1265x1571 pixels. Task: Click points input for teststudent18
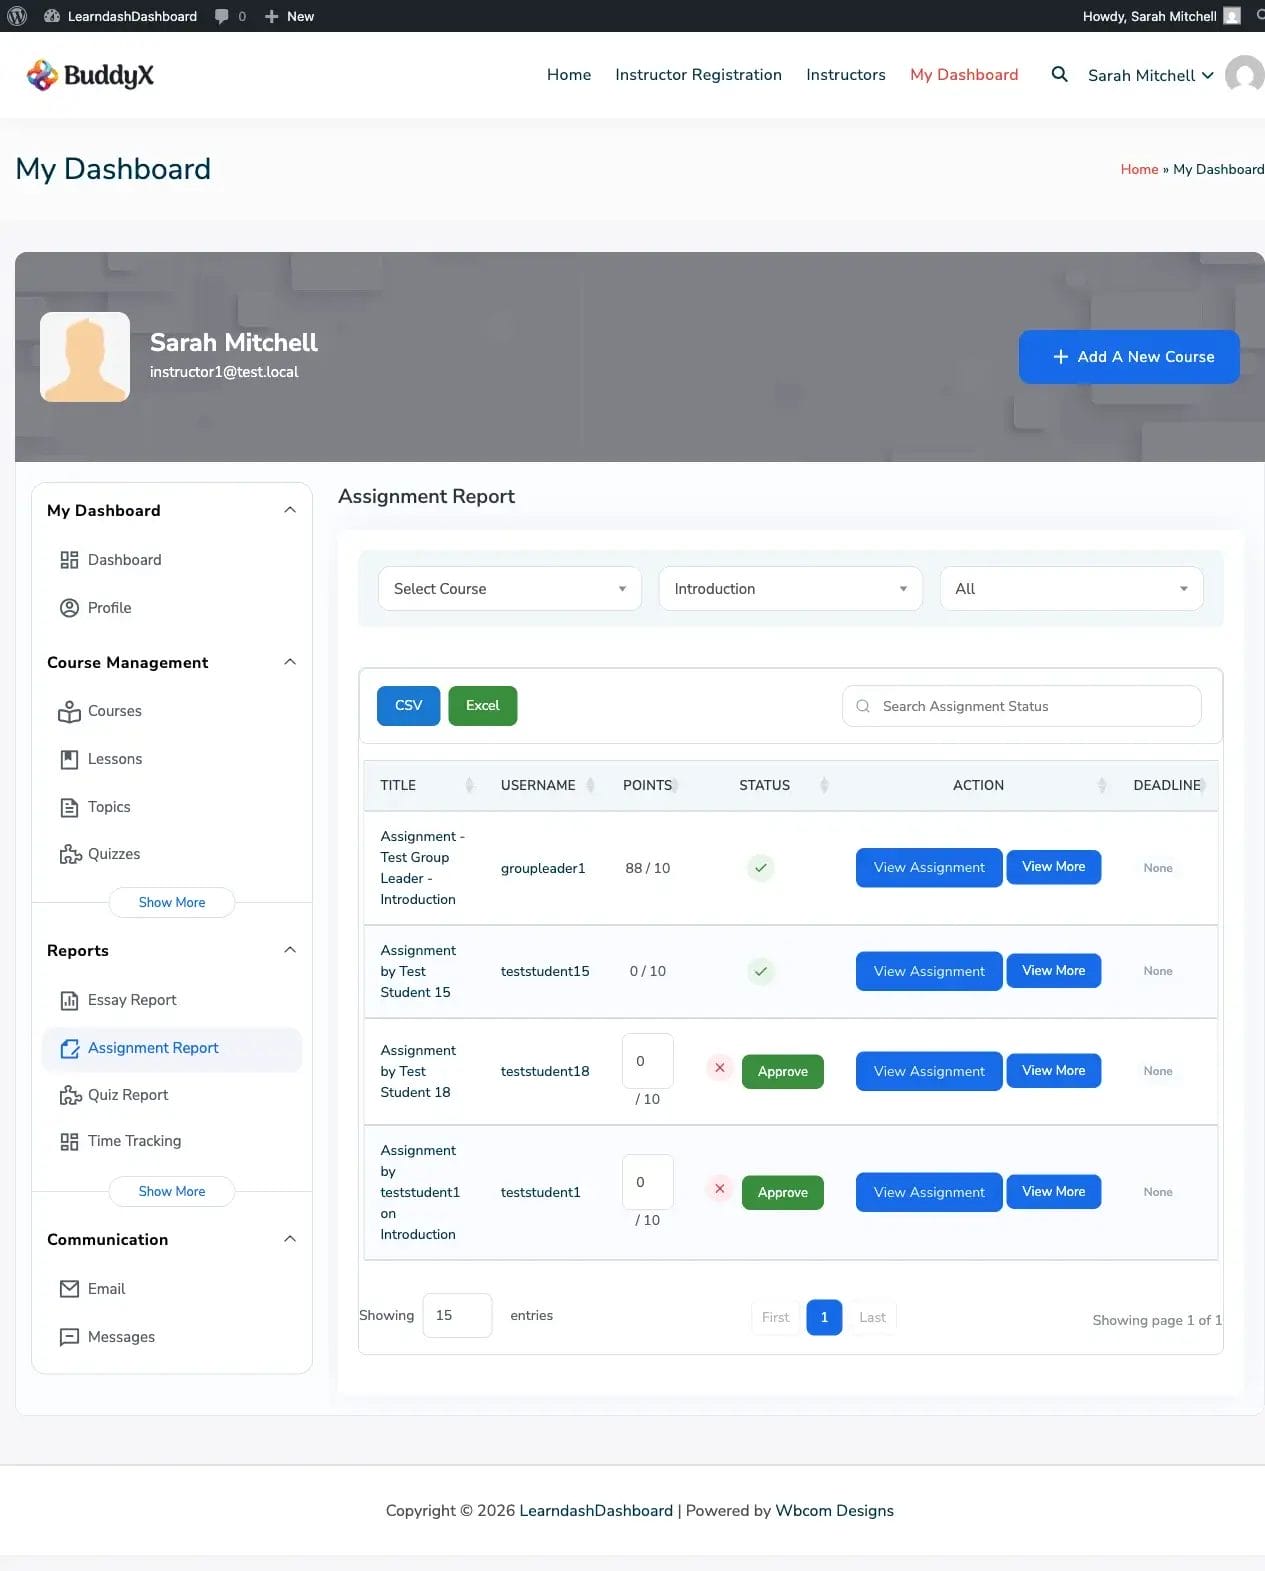(647, 1061)
